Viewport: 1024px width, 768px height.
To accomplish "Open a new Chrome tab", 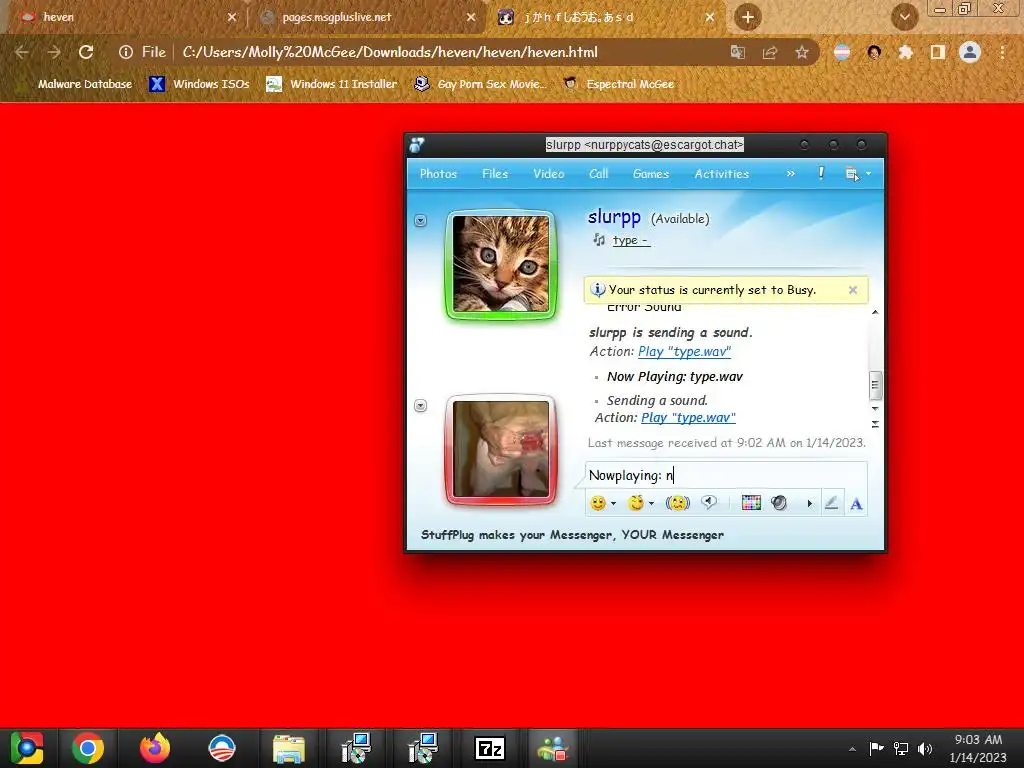I will [x=748, y=17].
